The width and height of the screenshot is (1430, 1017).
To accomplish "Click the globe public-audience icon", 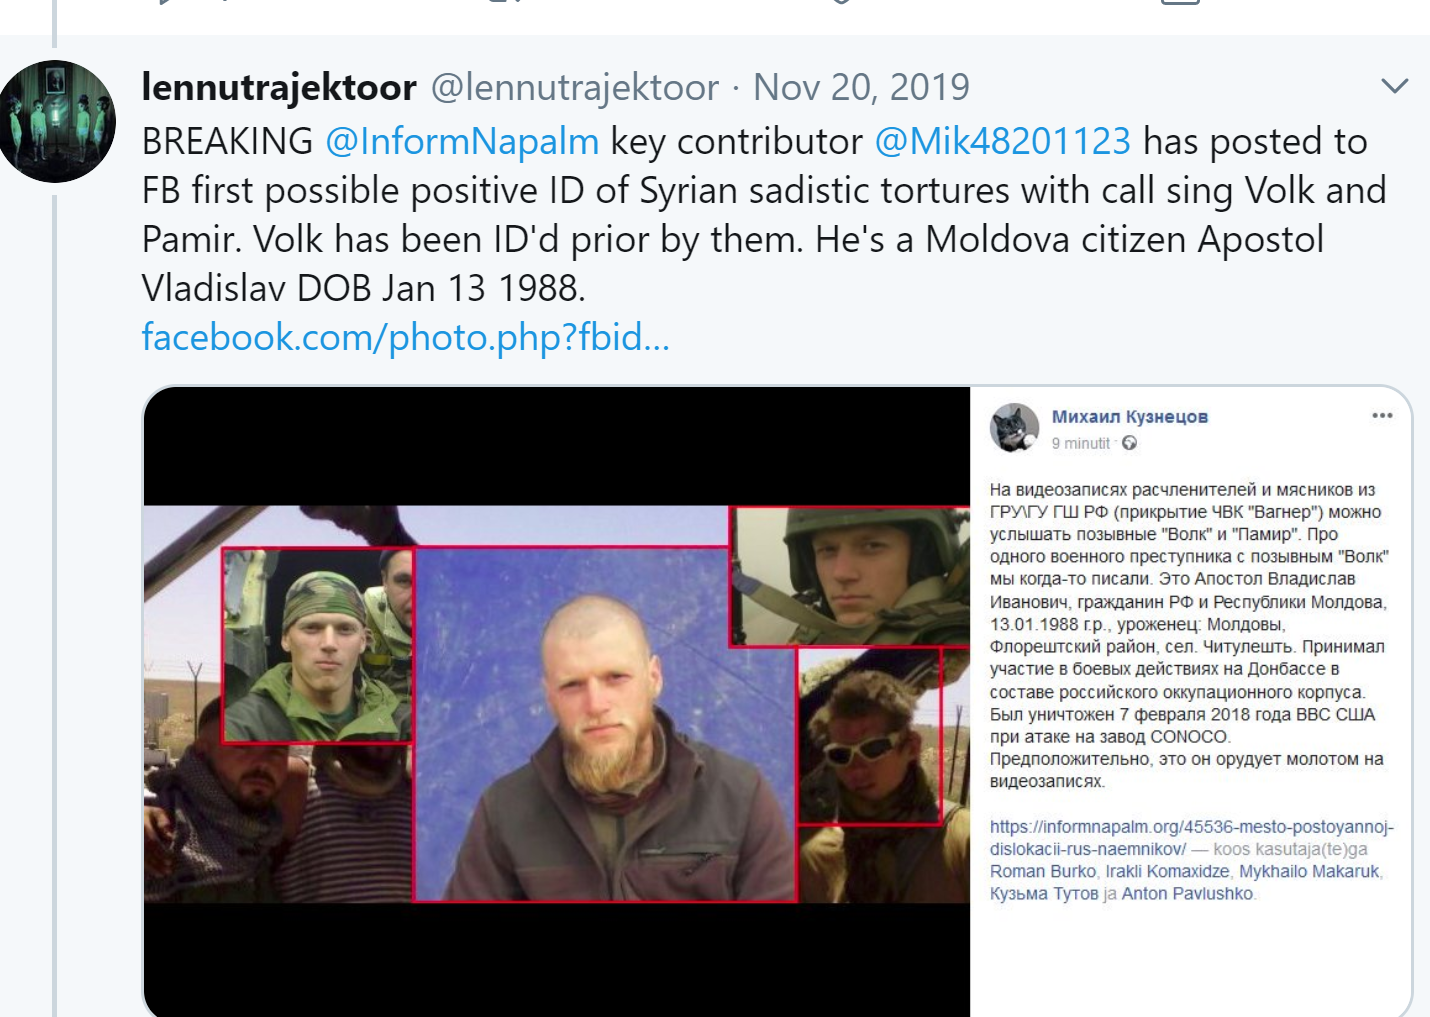I will point(1129,443).
